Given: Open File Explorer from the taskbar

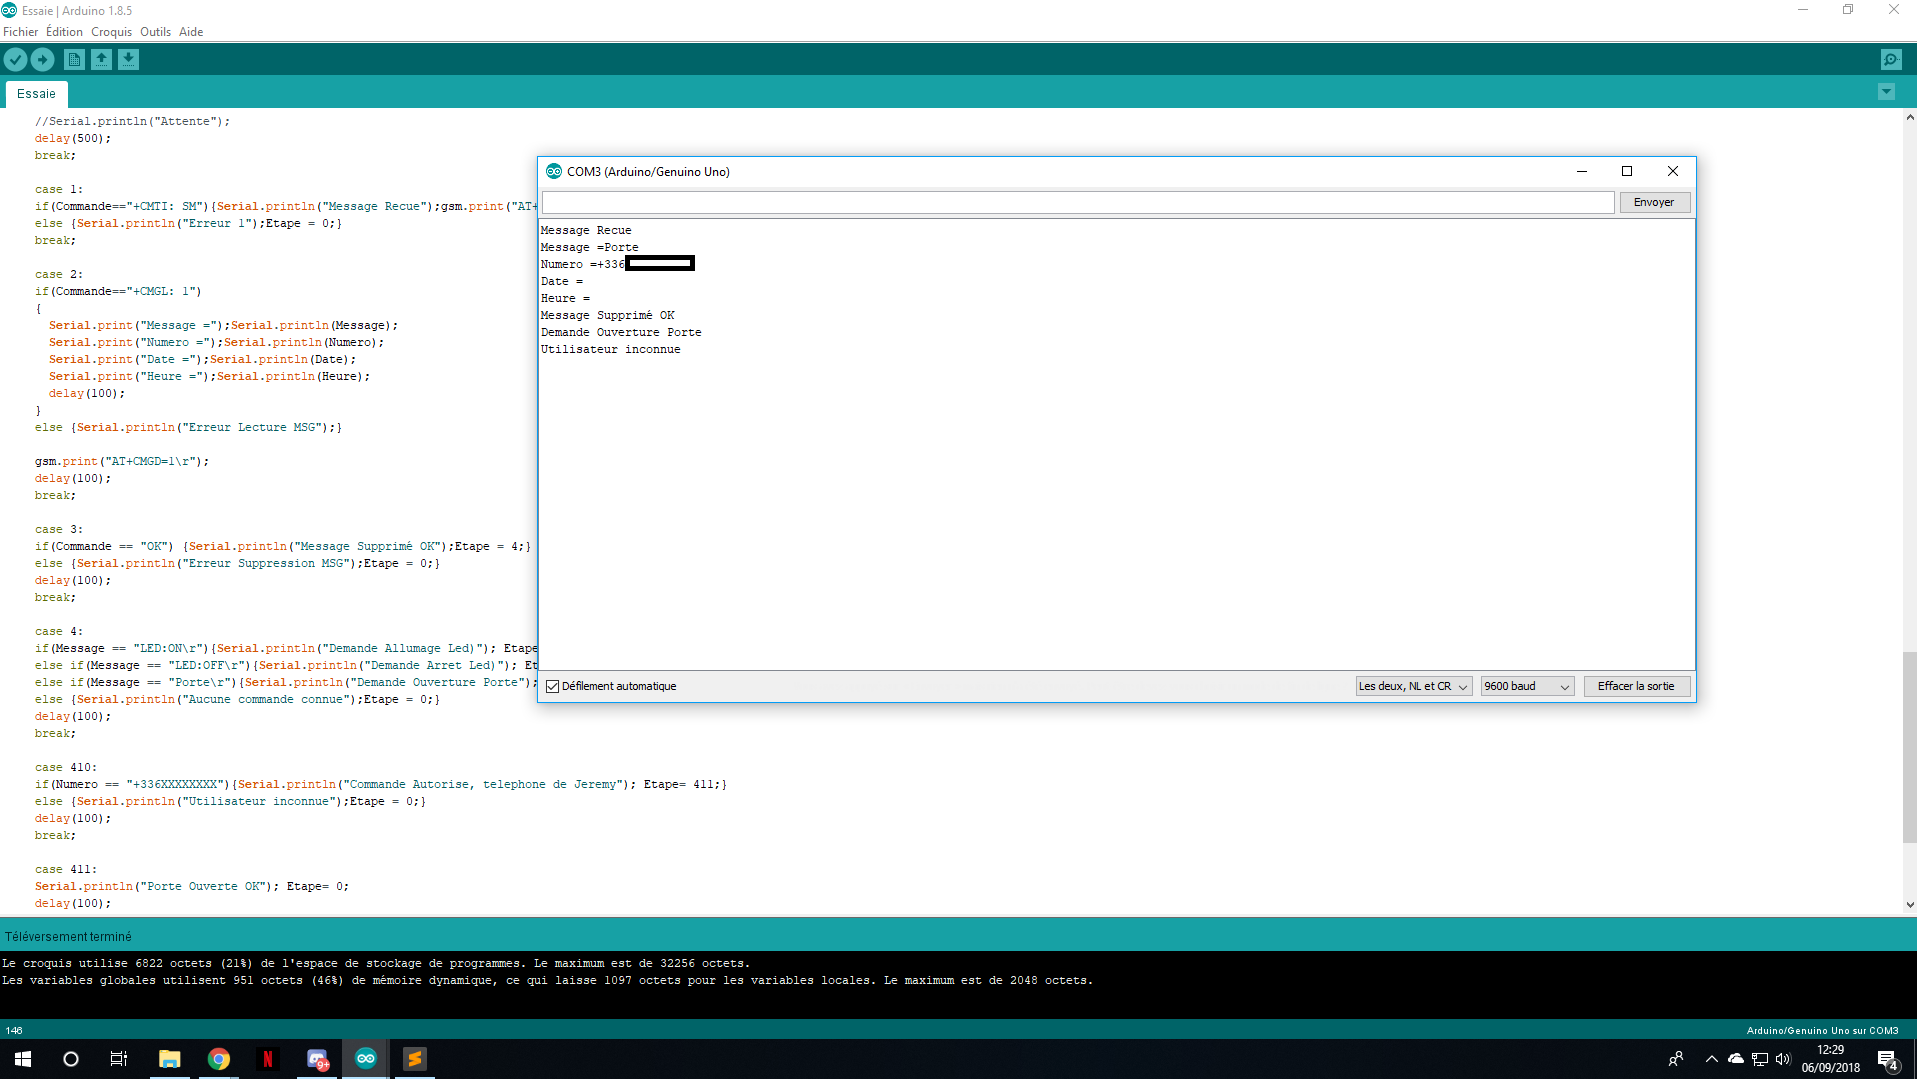Looking at the screenshot, I should click(169, 1059).
